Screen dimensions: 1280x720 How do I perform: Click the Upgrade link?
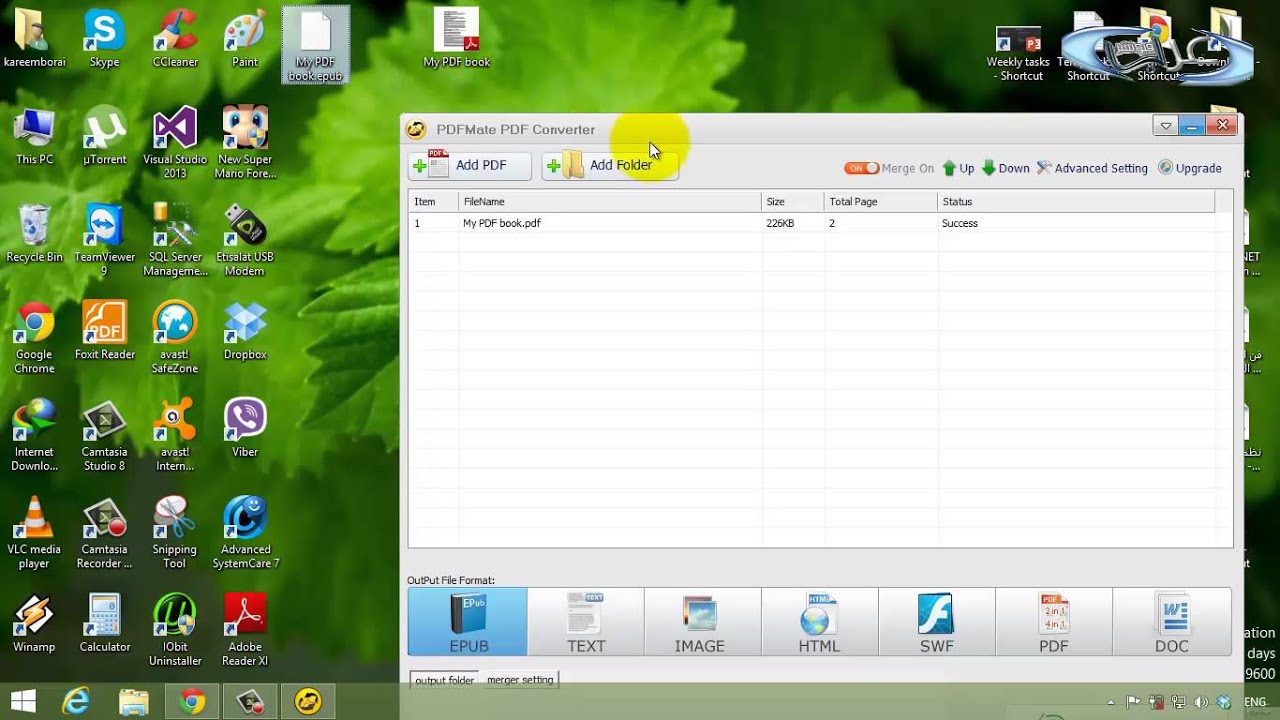tap(1190, 168)
